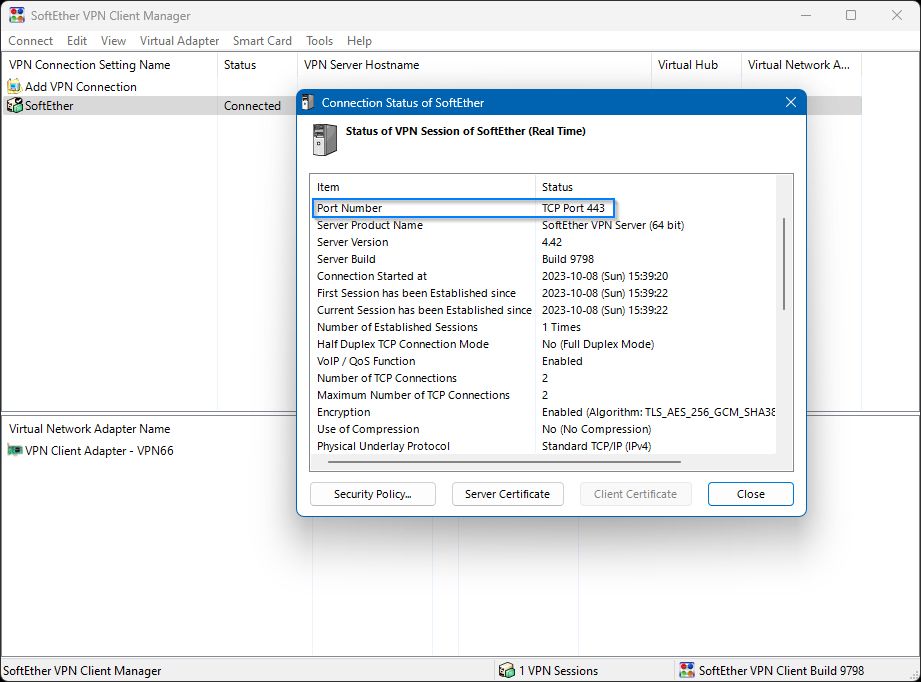921x682 pixels.
Task: Click the VPN Client Adapter VPN66 icon
Action: (x=14, y=451)
